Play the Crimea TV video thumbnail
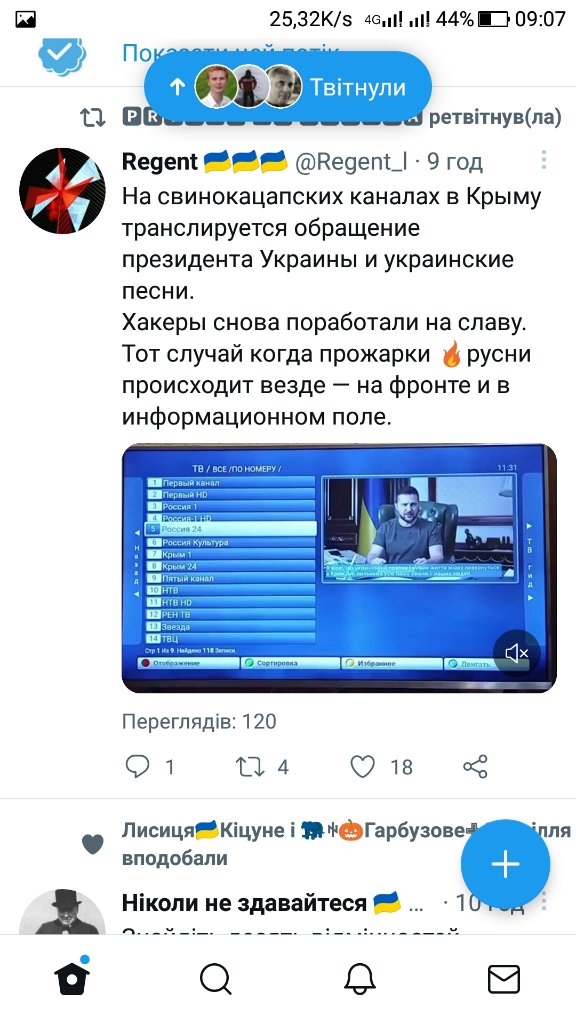The width and height of the screenshot is (576, 1024). (339, 568)
